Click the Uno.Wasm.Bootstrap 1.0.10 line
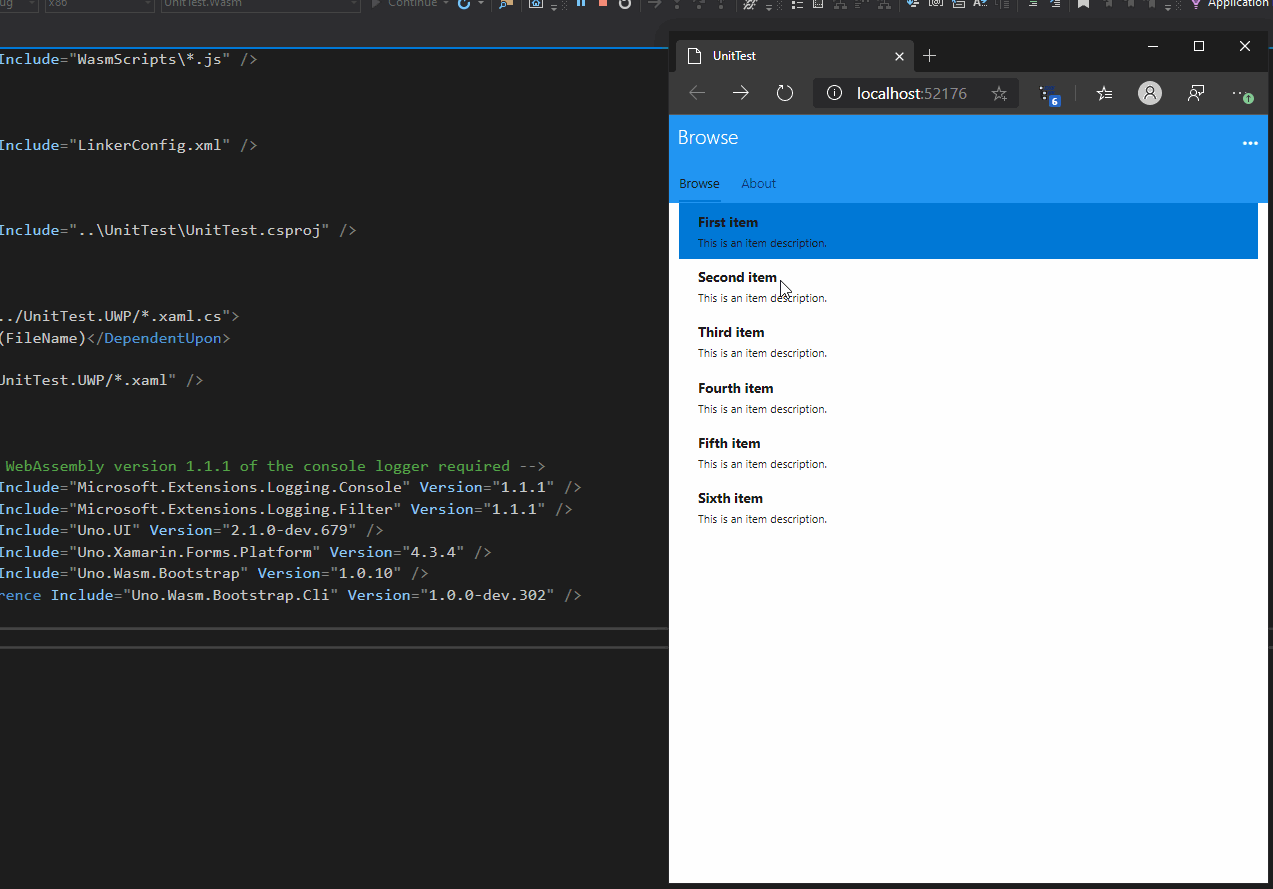The height and width of the screenshot is (889, 1273). (x=214, y=573)
